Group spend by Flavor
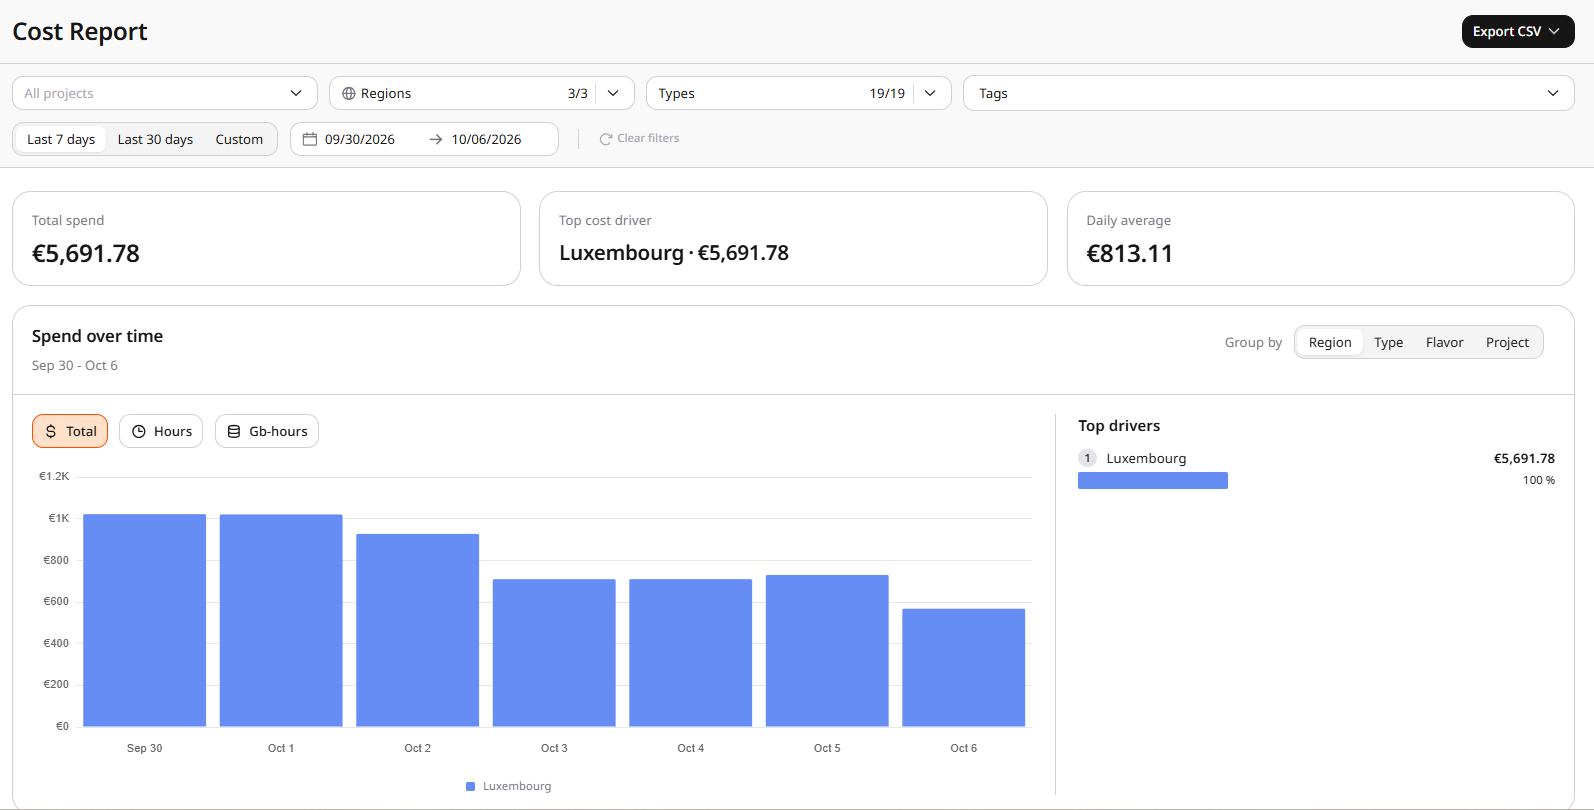1594x810 pixels. 1444,342
